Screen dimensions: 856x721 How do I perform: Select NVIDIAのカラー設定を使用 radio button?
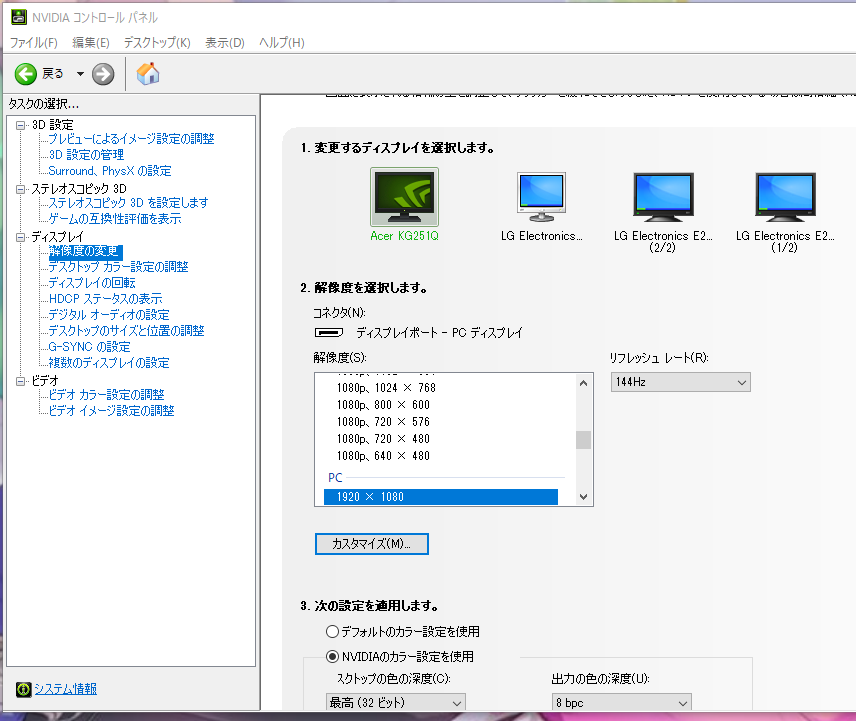point(332,657)
